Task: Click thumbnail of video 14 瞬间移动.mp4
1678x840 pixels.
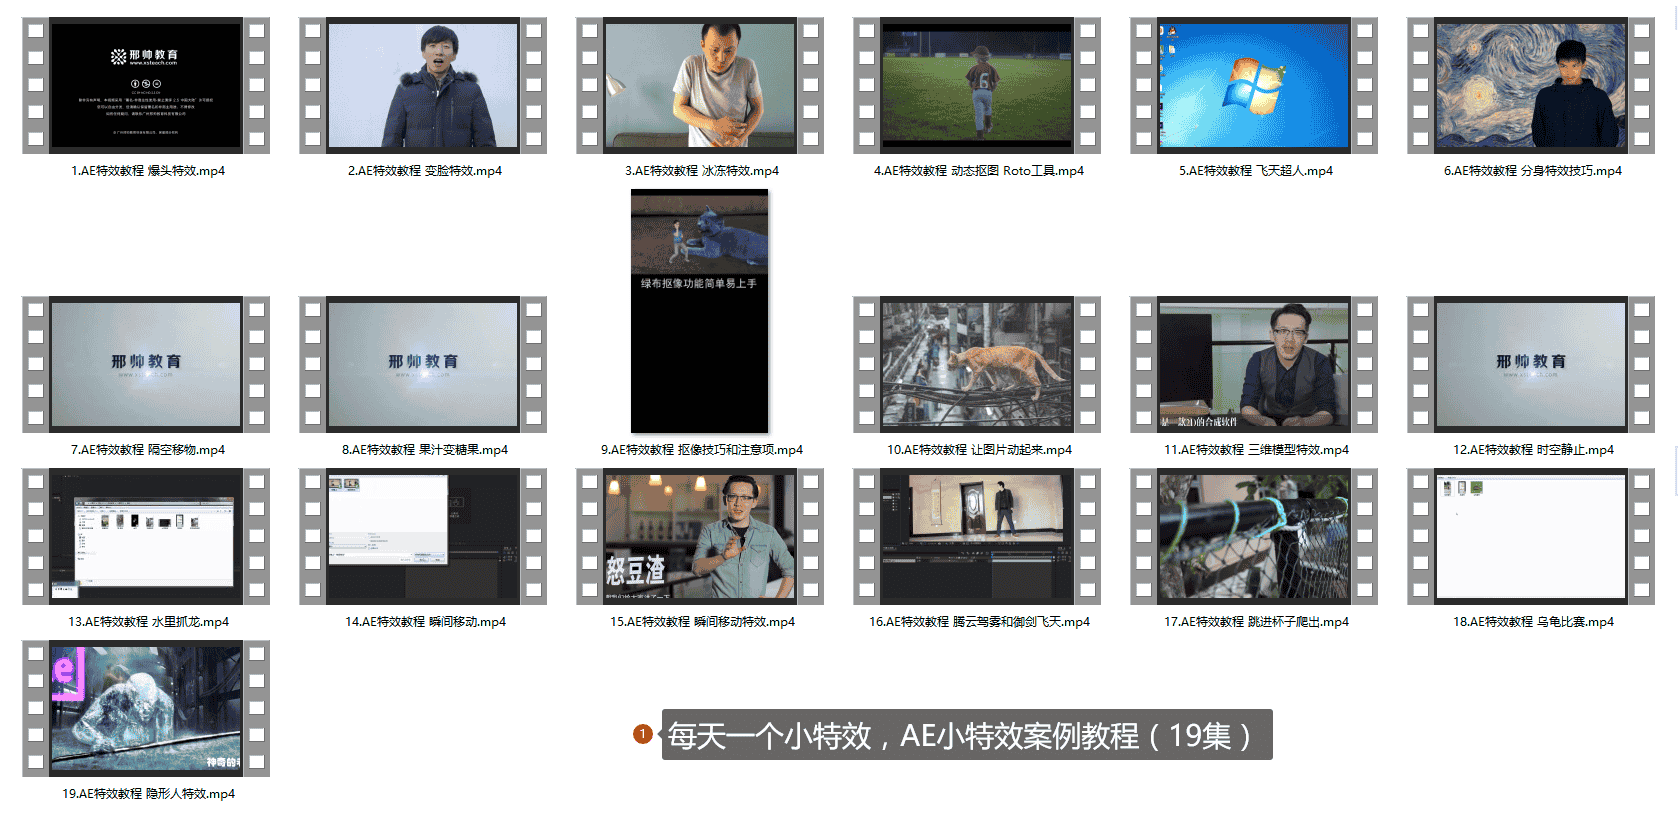Action: [x=423, y=536]
